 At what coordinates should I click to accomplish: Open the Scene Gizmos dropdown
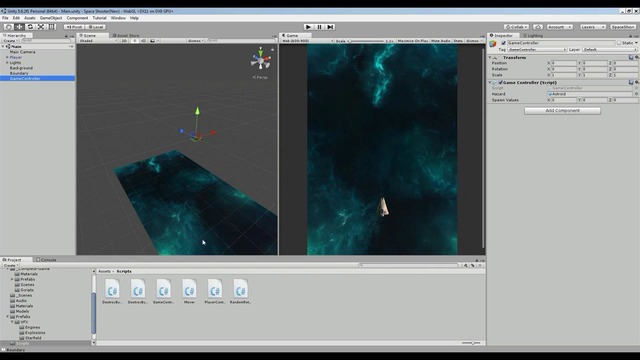point(196,41)
